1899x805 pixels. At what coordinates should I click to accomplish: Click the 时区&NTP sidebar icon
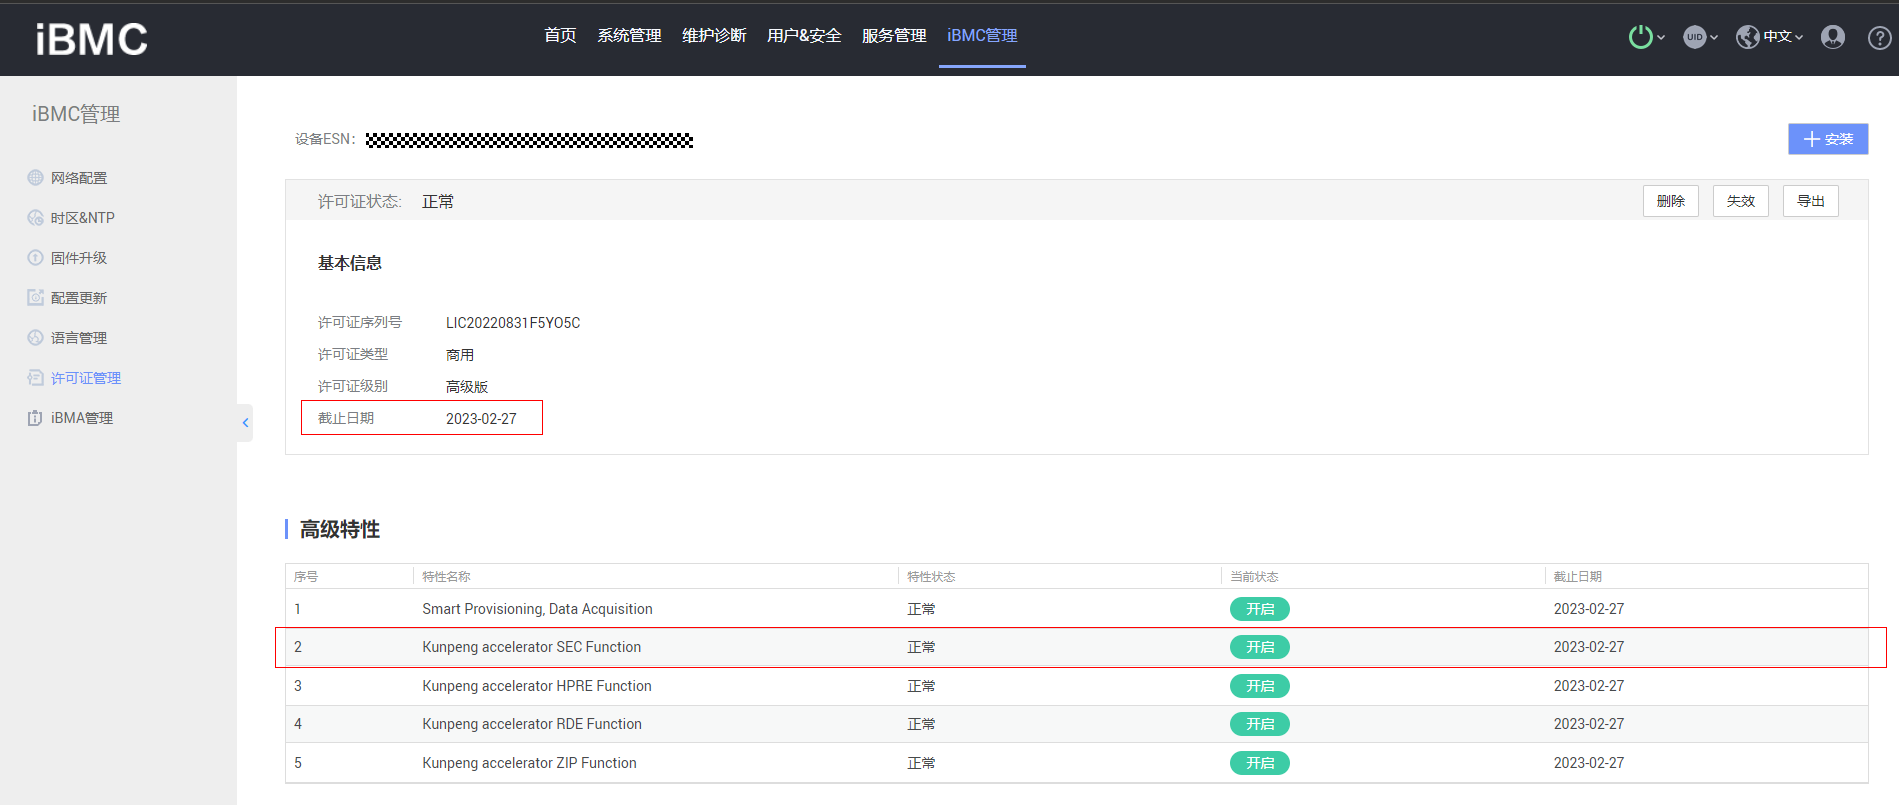[x=35, y=217]
